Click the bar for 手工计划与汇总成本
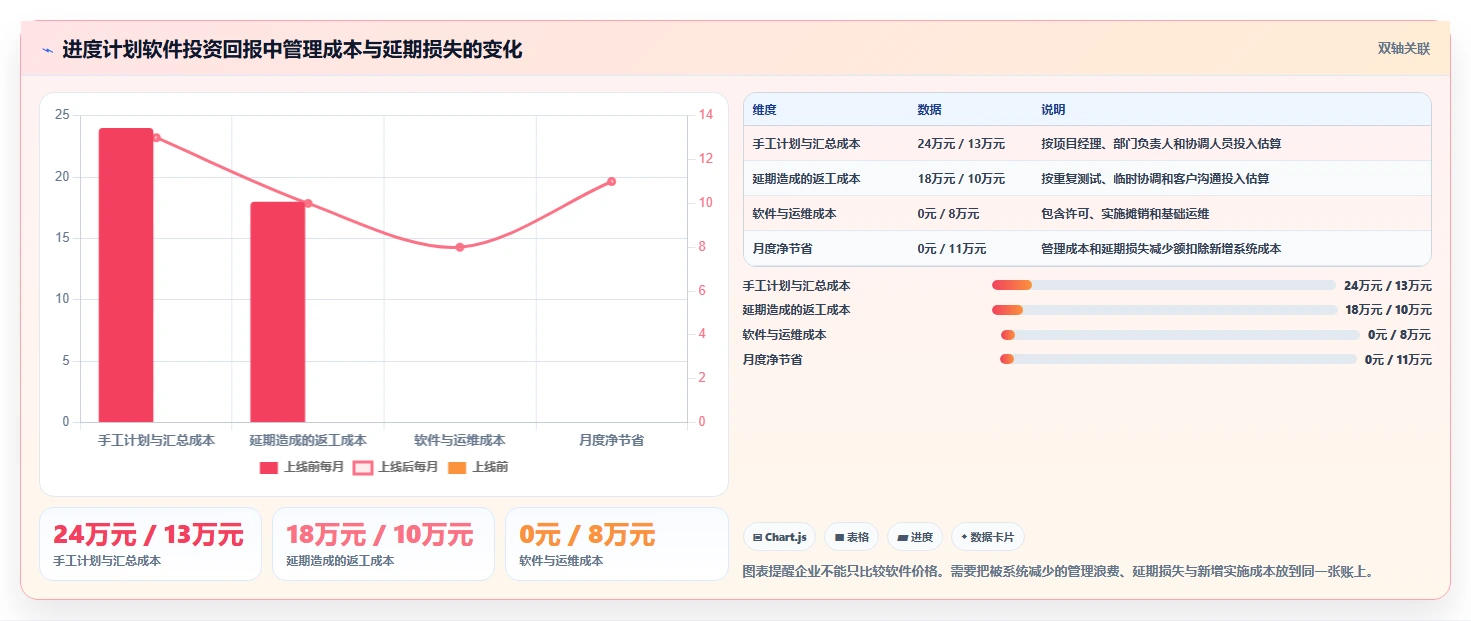The height and width of the screenshot is (621, 1471). point(126,275)
